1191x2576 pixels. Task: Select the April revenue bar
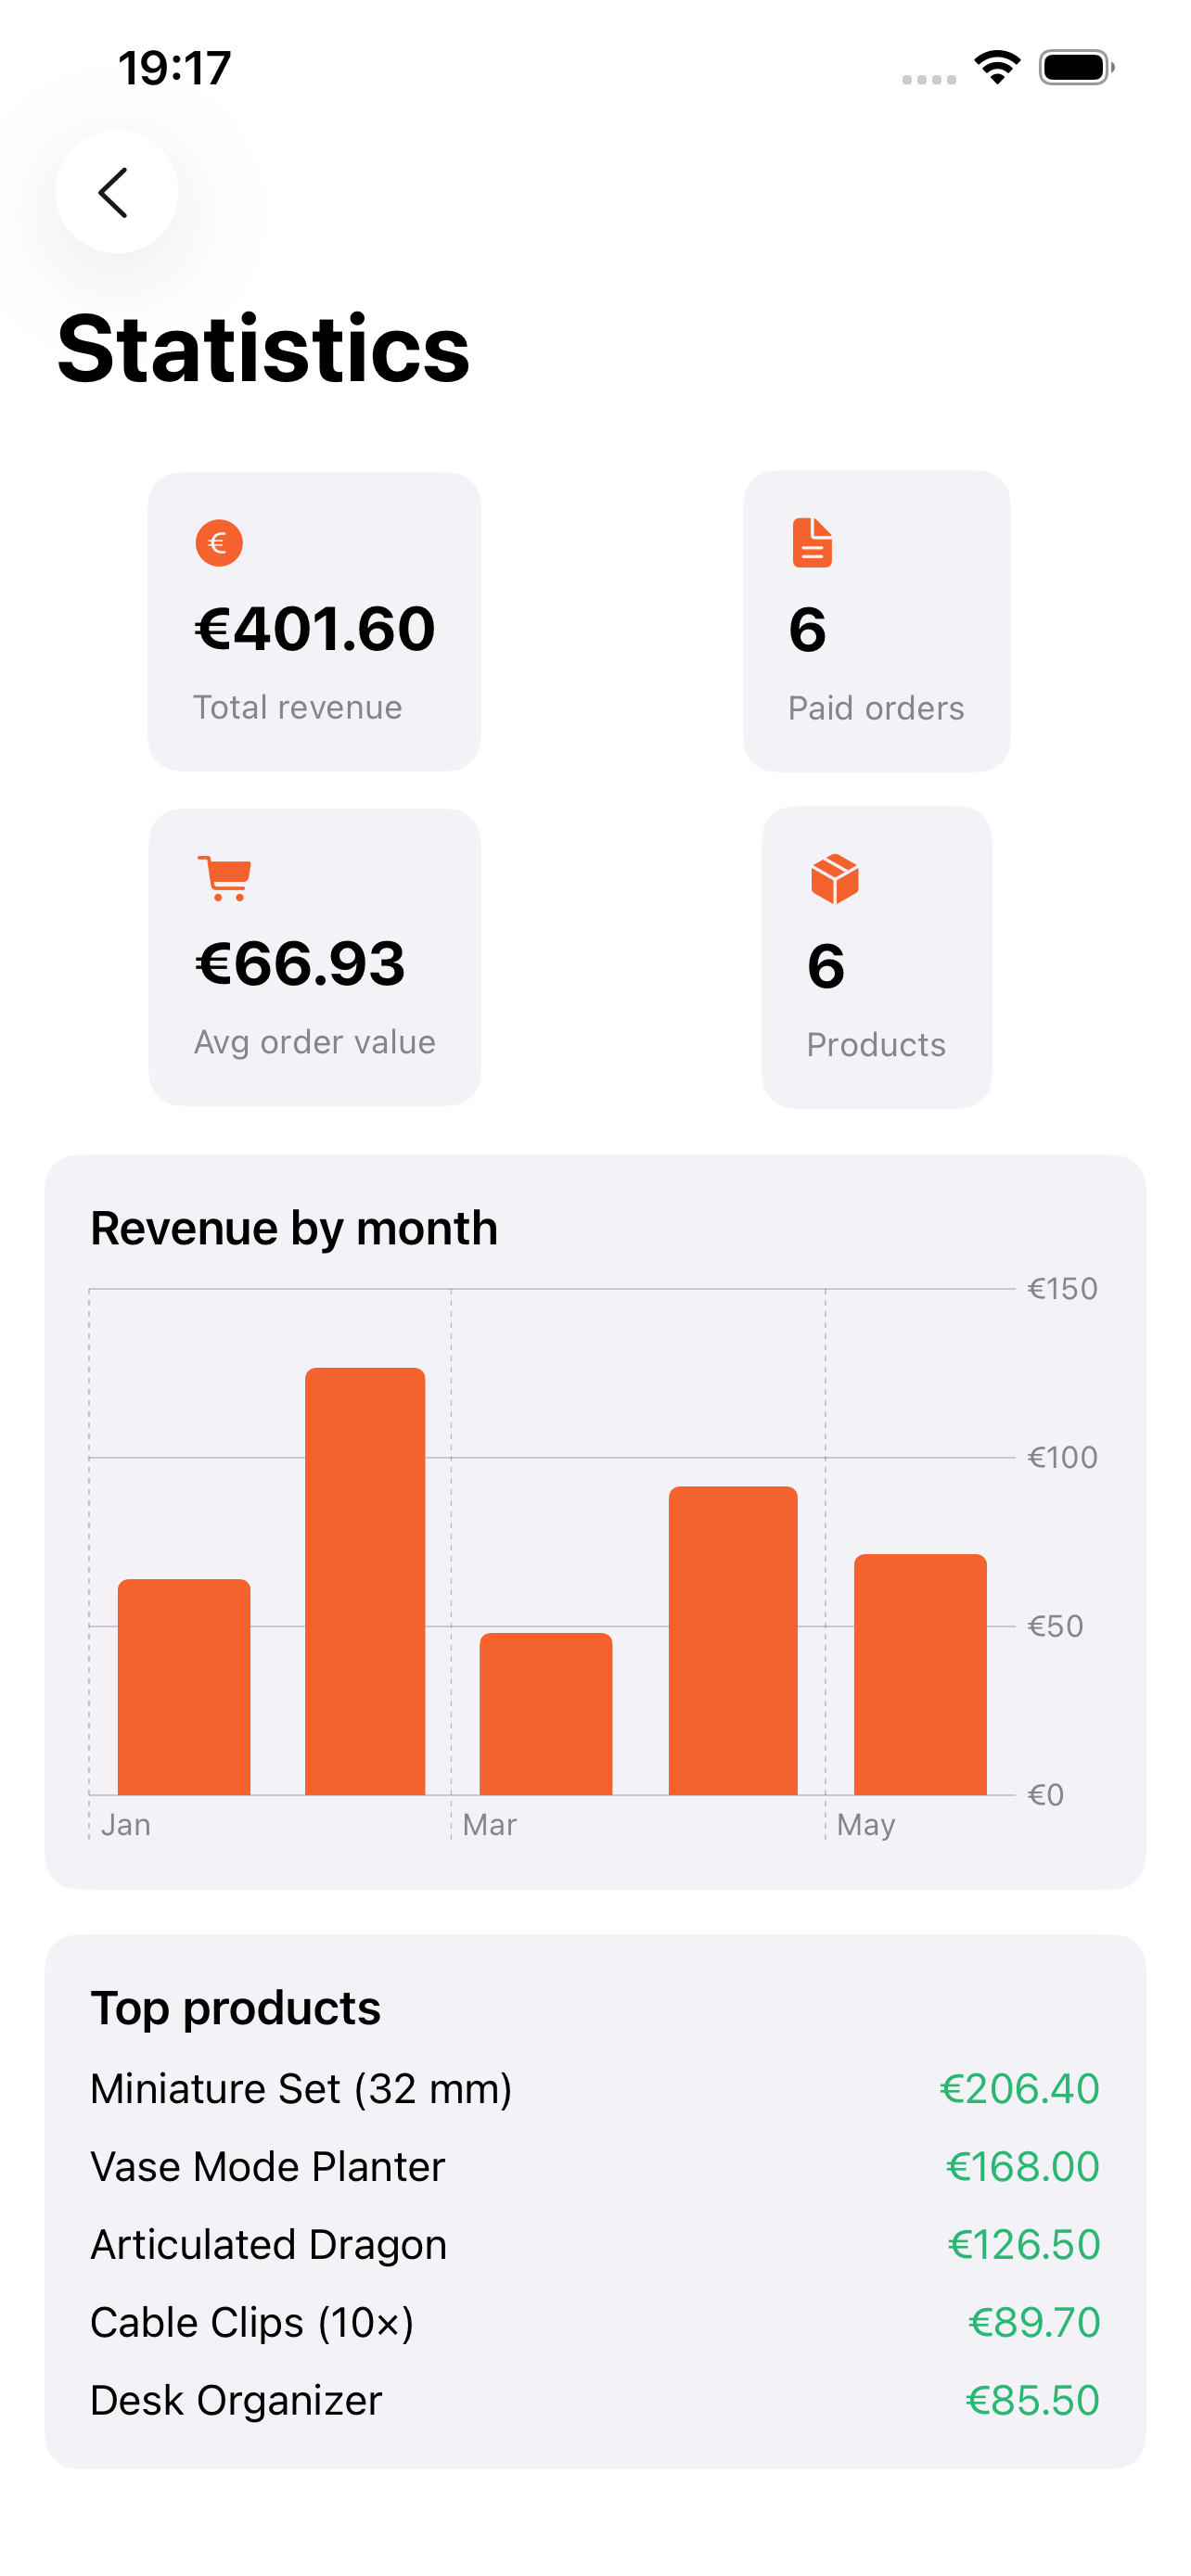tap(733, 1640)
